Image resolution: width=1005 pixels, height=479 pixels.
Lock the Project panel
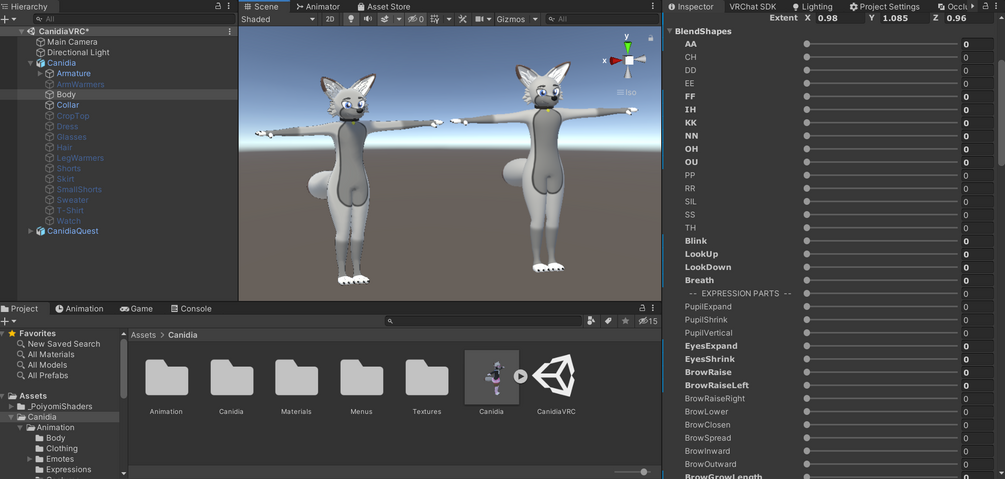(642, 308)
